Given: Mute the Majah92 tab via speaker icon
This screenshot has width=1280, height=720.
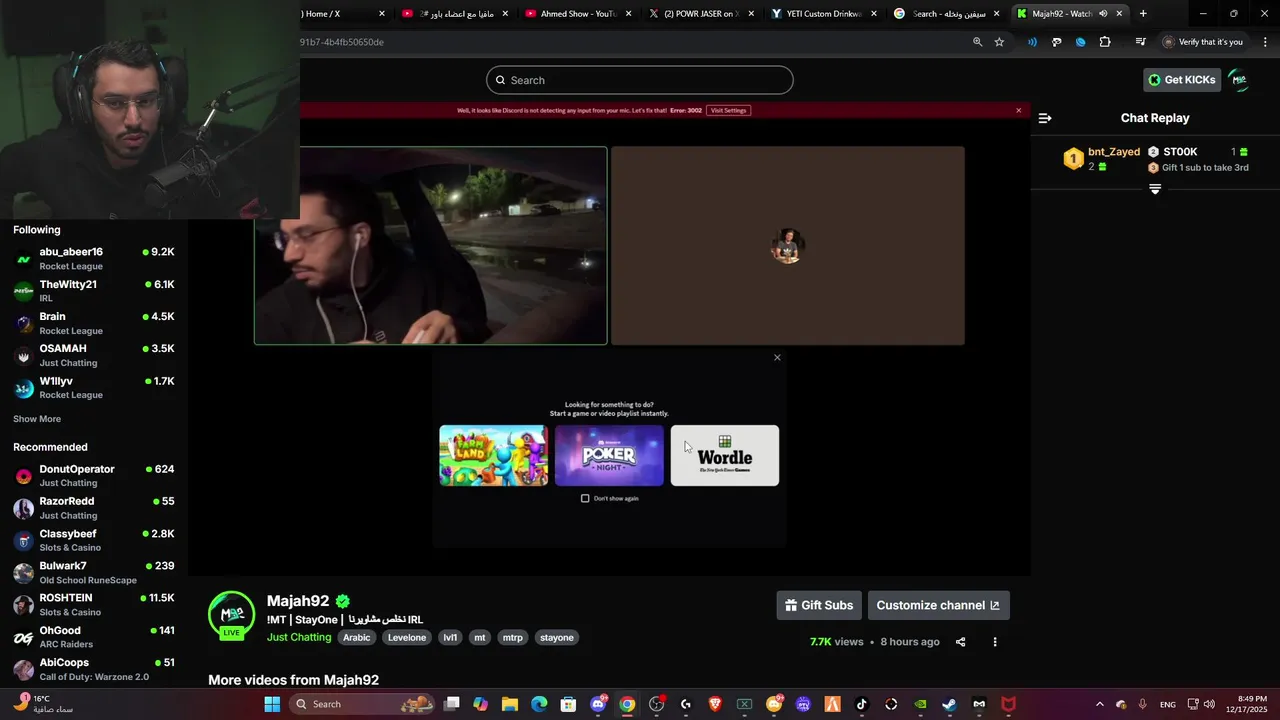Looking at the screenshot, I should [x=1103, y=14].
